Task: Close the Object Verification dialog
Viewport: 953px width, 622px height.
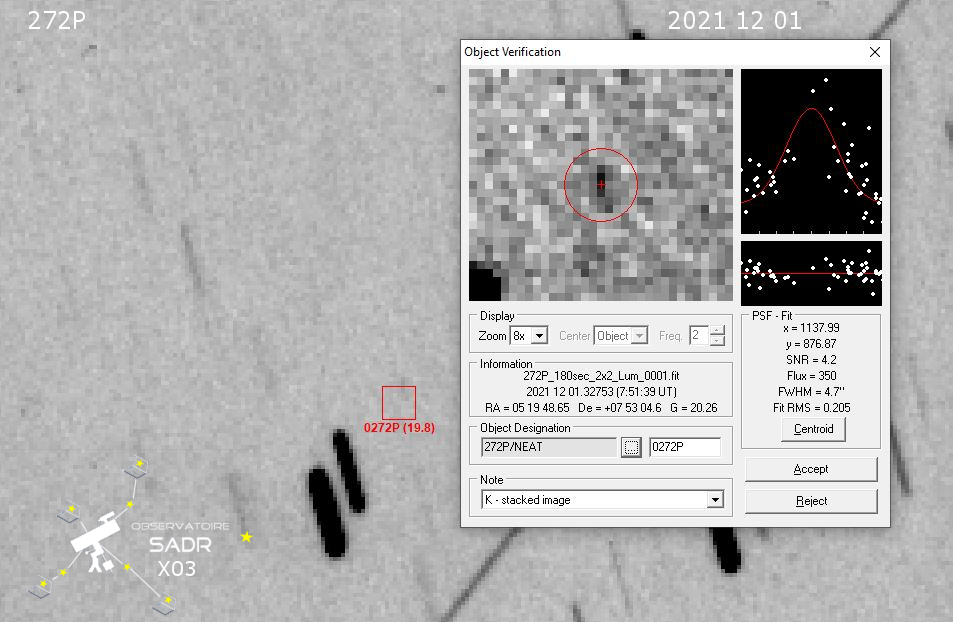Action: tap(875, 52)
